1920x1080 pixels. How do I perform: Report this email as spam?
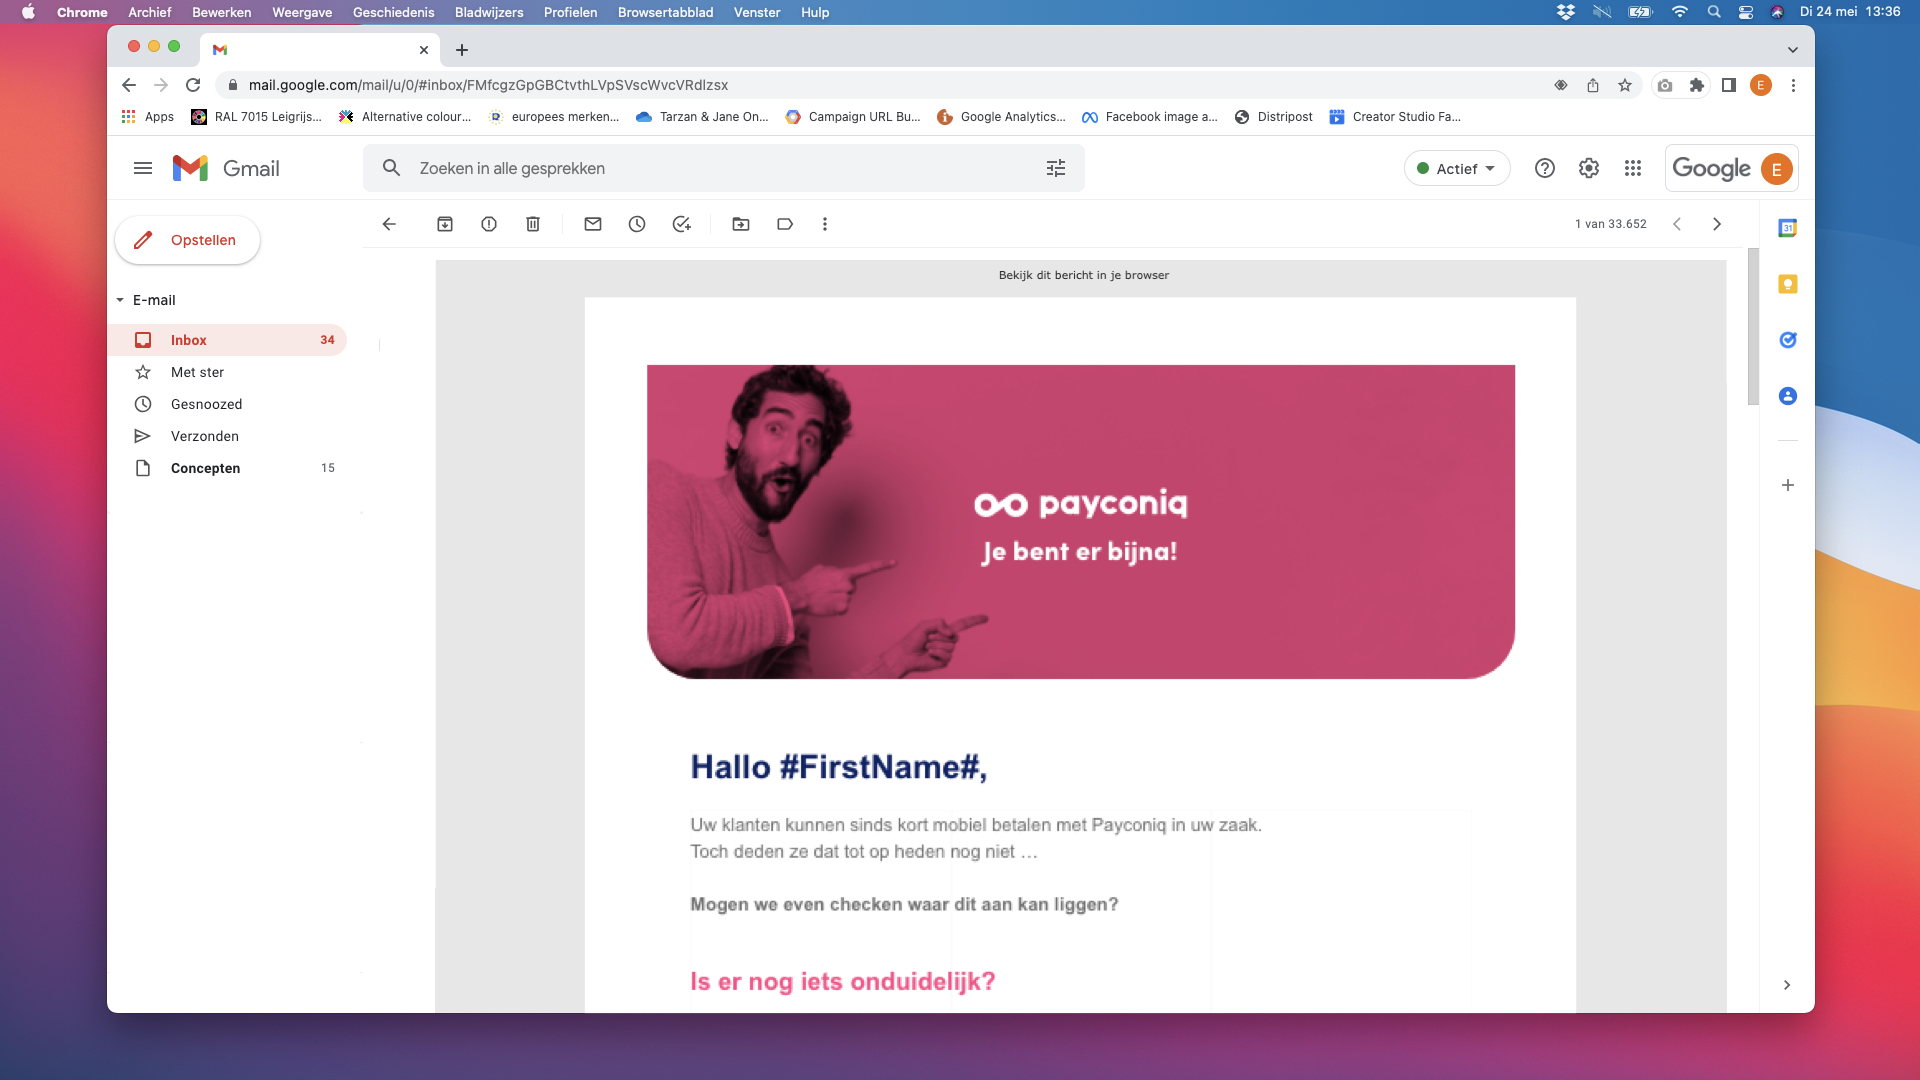click(x=489, y=224)
